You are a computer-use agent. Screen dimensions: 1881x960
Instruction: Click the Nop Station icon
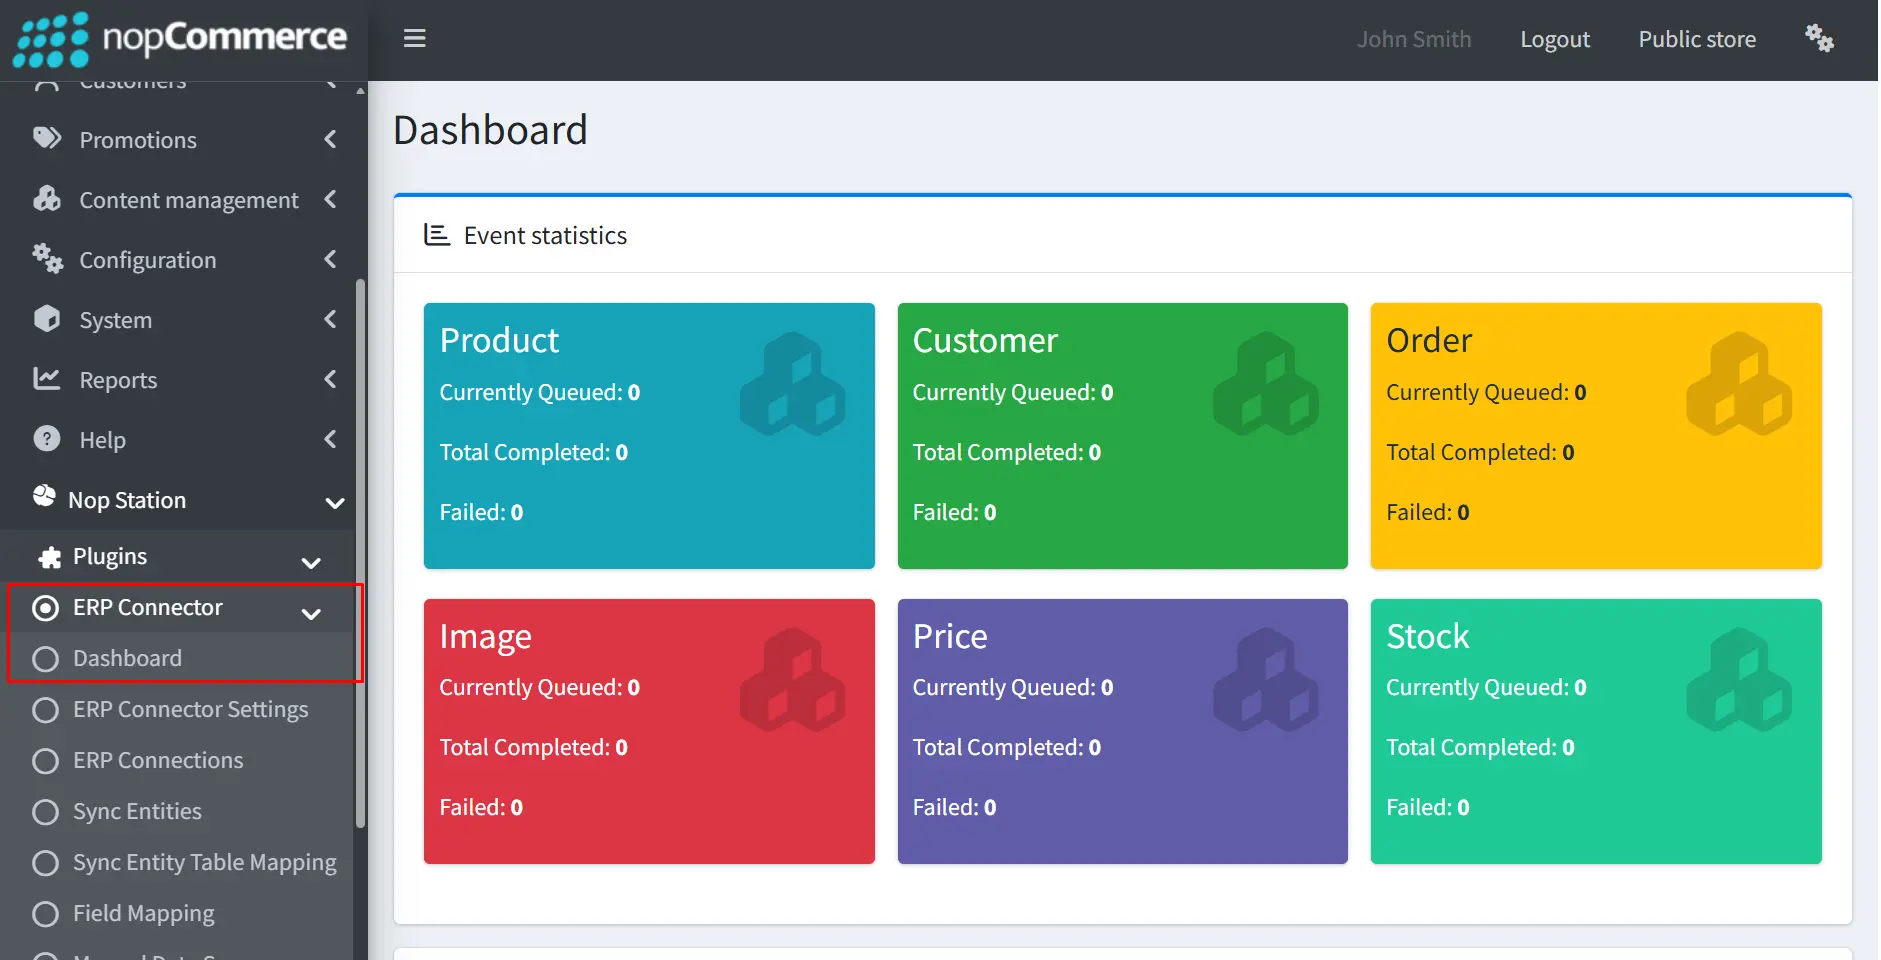(44, 496)
